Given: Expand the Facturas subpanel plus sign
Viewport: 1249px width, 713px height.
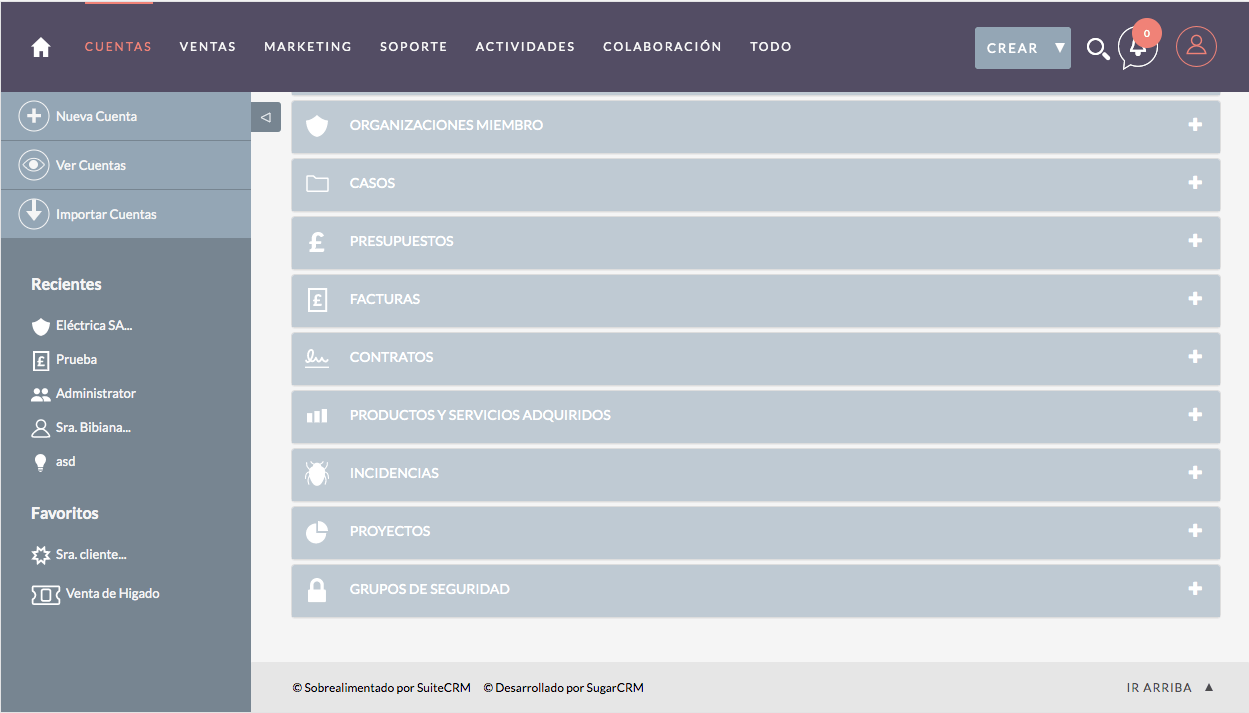Looking at the screenshot, I should tap(1195, 299).
